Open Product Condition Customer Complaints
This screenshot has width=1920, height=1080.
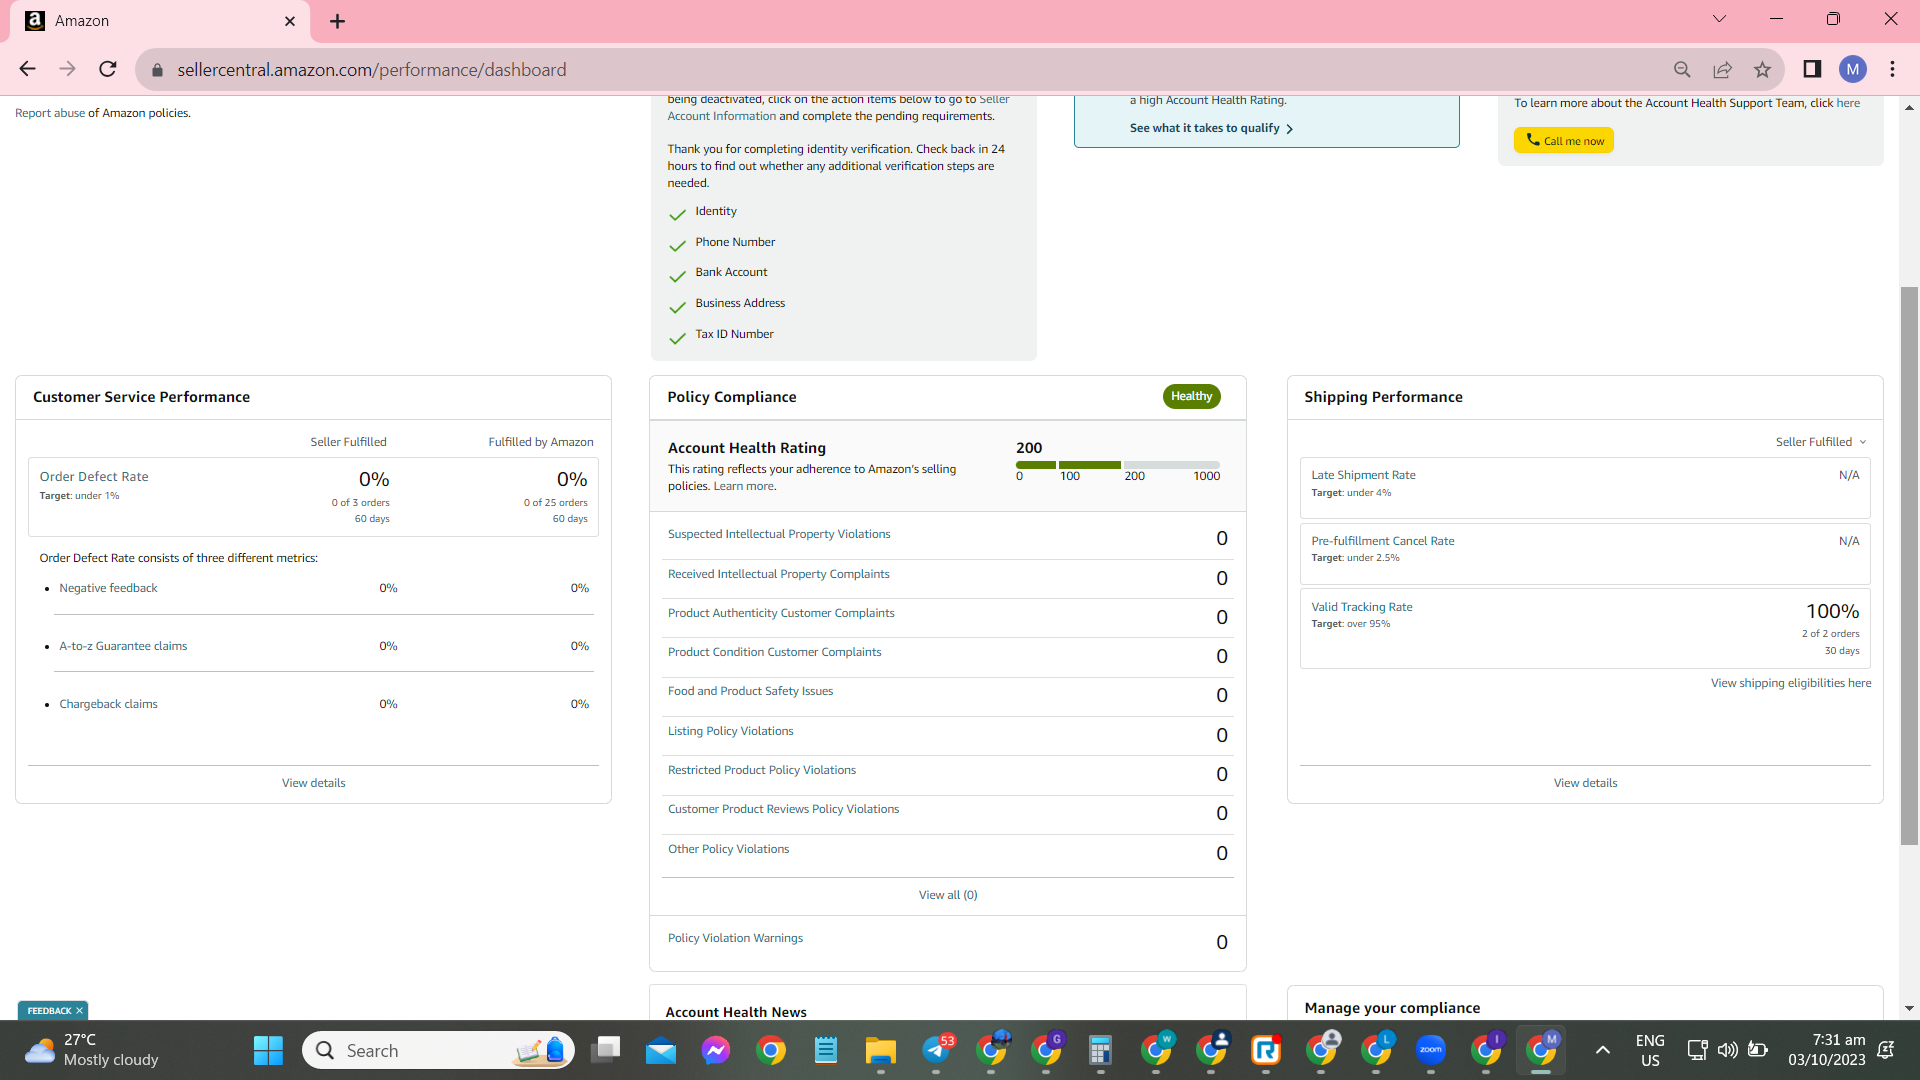tap(775, 652)
